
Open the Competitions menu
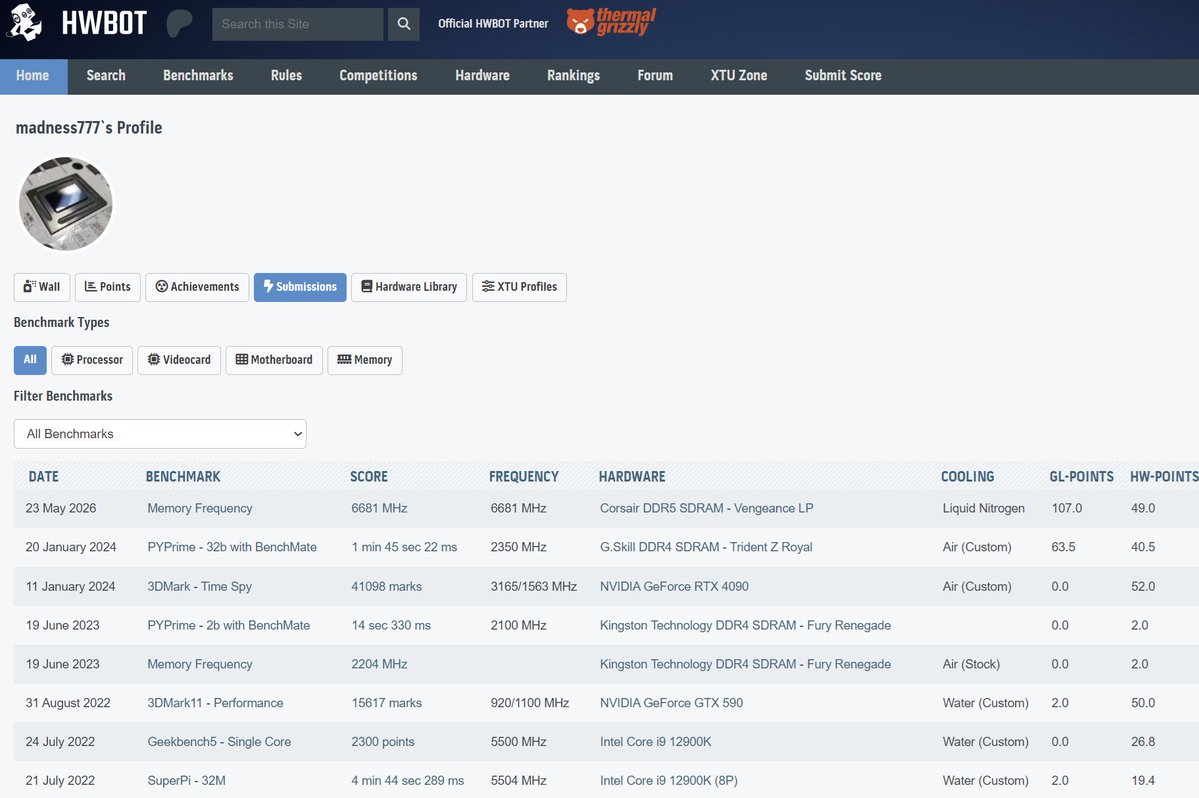click(x=379, y=76)
